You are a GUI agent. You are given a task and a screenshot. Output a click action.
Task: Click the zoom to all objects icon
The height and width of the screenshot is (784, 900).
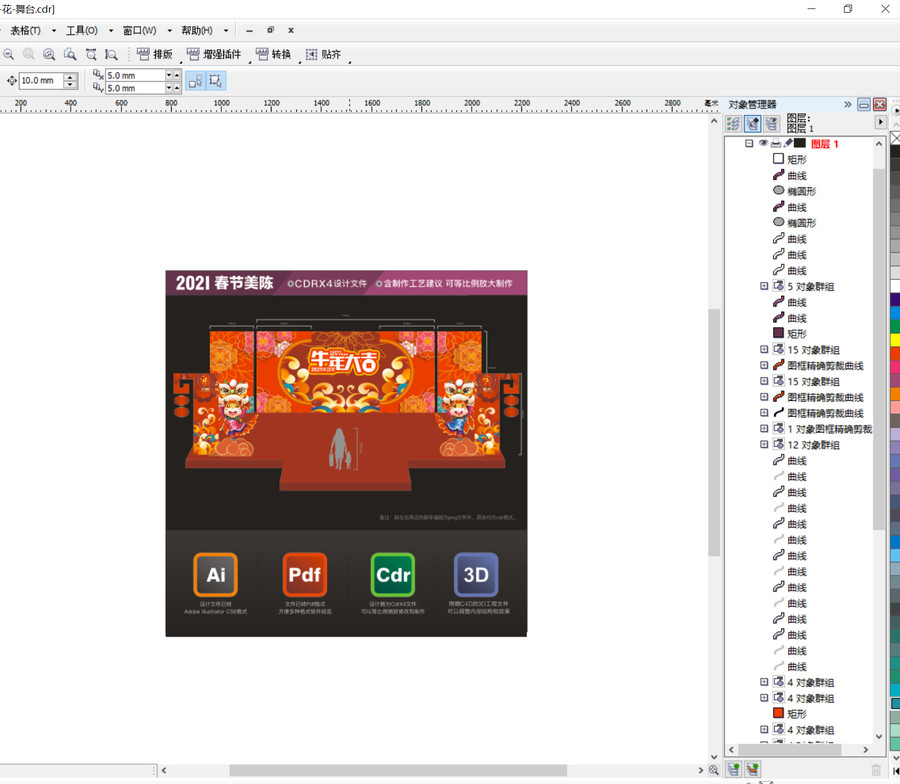coord(49,55)
